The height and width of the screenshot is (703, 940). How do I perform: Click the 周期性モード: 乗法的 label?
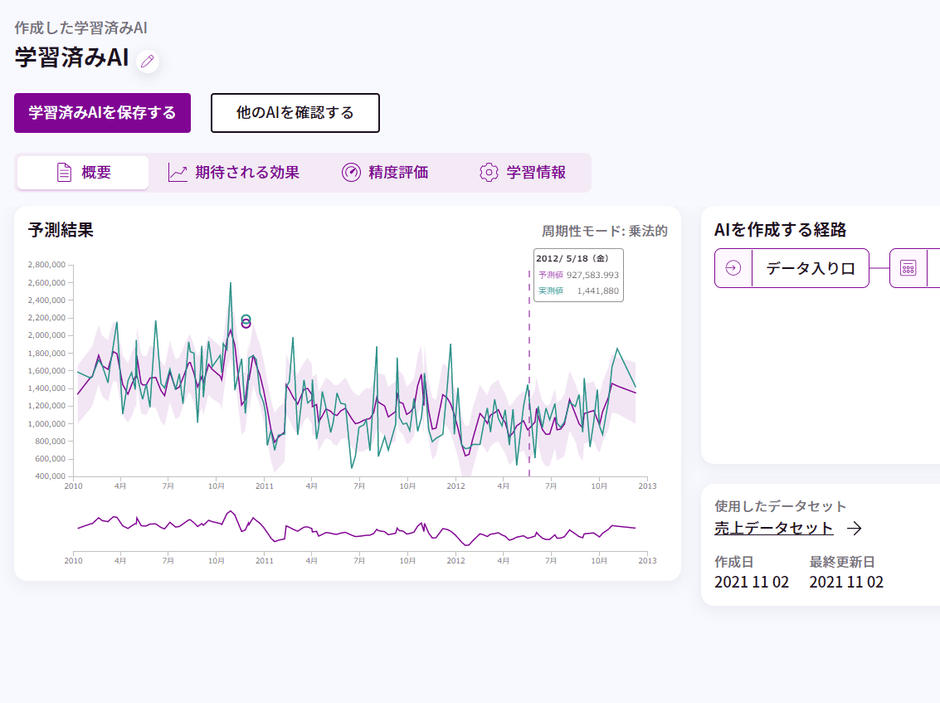pyautogui.click(x=604, y=231)
